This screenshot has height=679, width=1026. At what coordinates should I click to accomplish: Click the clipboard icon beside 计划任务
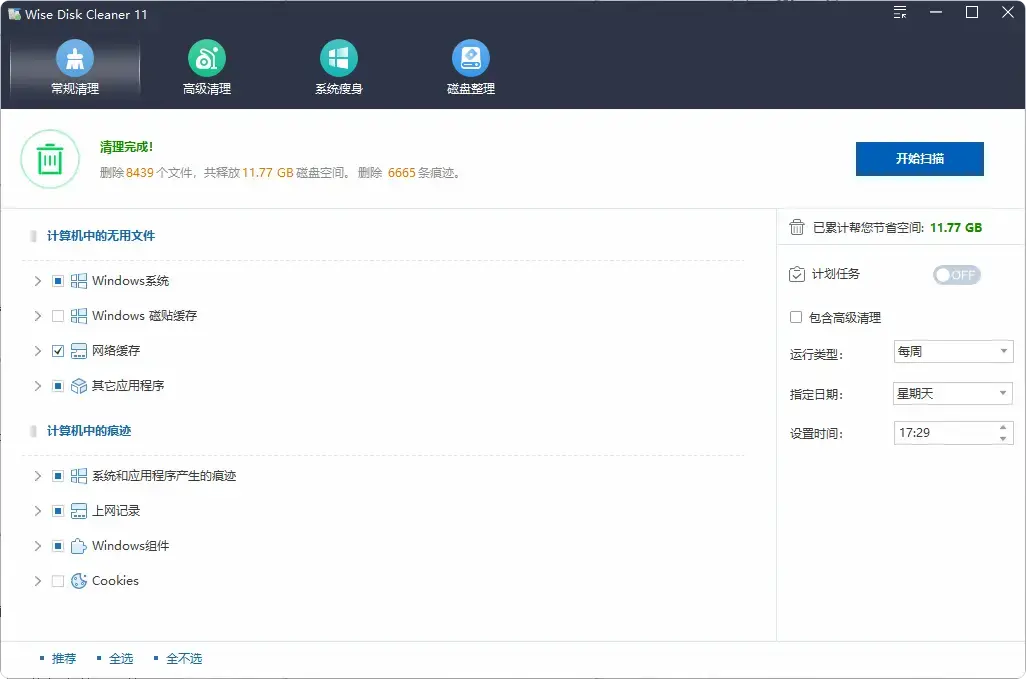tap(797, 274)
